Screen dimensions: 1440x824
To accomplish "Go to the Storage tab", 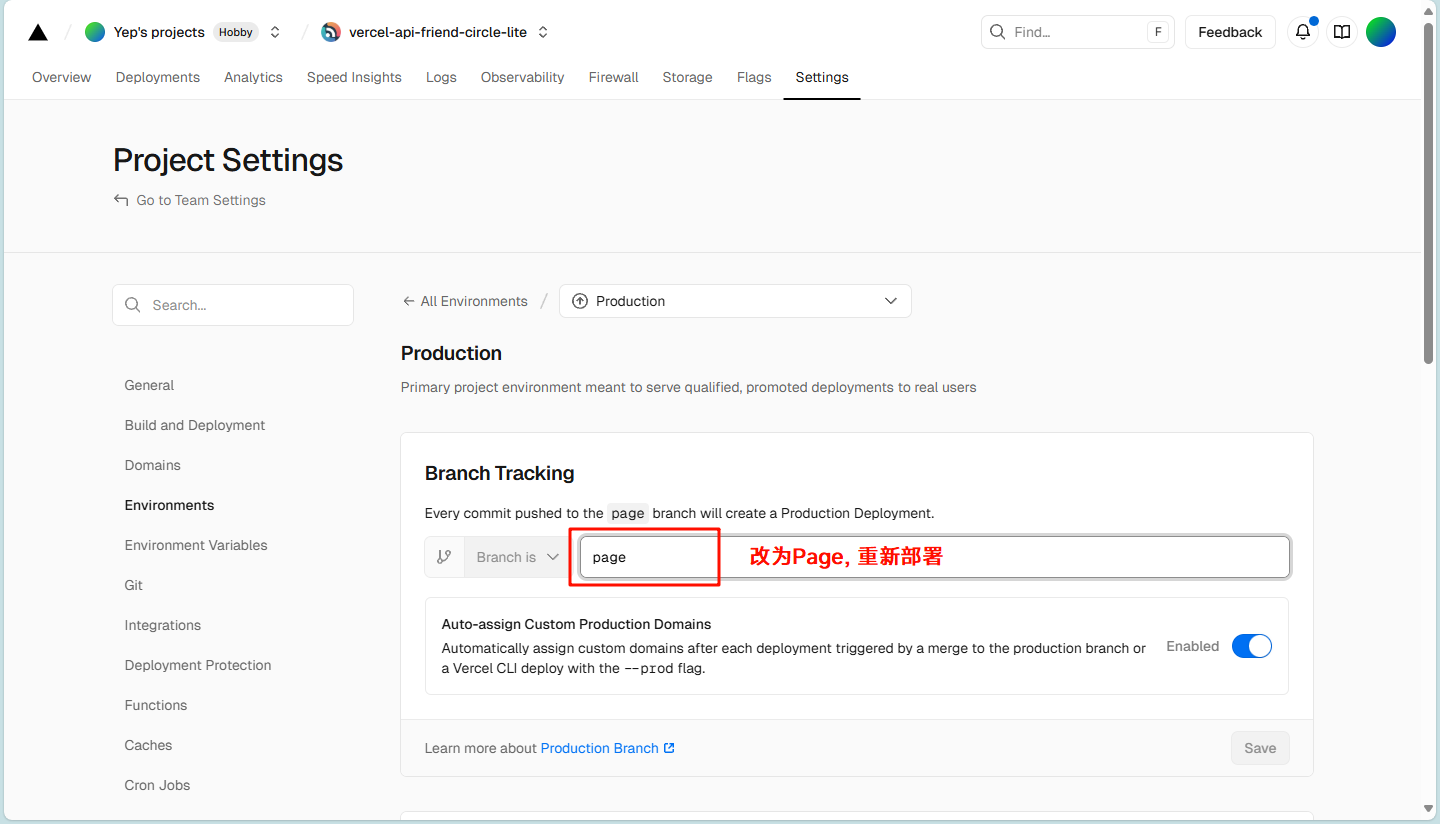I will click(x=687, y=77).
